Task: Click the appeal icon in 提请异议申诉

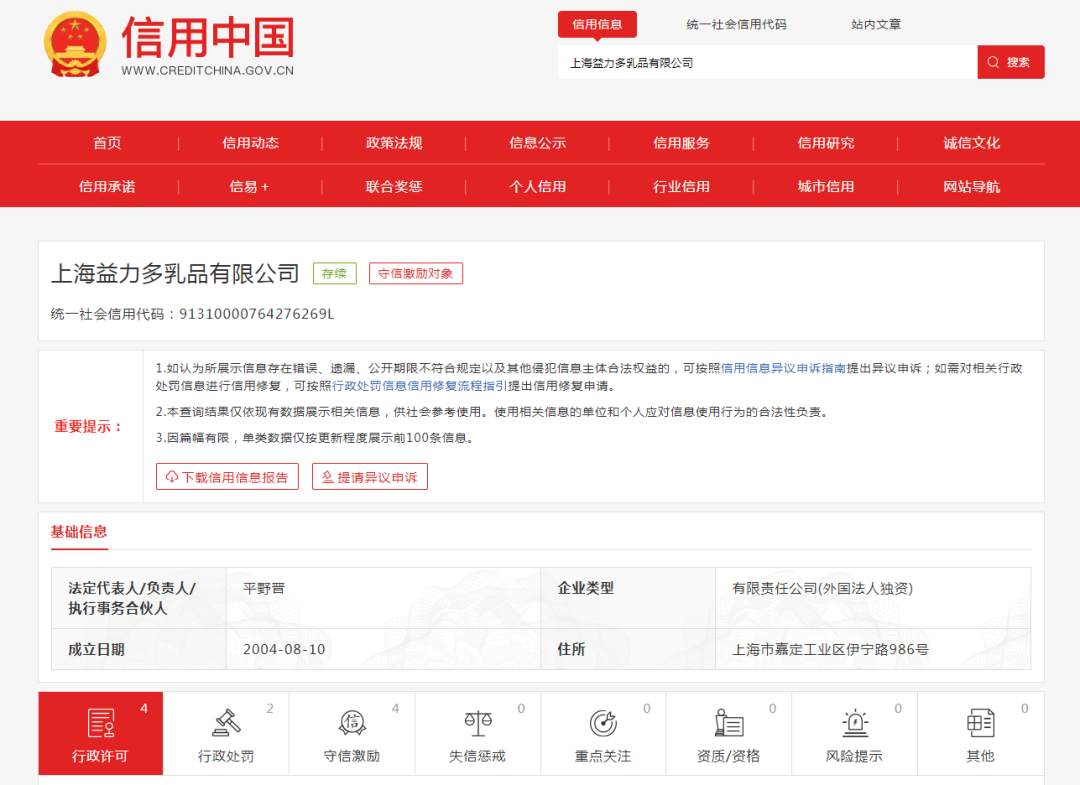Action: (x=327, y=477)
